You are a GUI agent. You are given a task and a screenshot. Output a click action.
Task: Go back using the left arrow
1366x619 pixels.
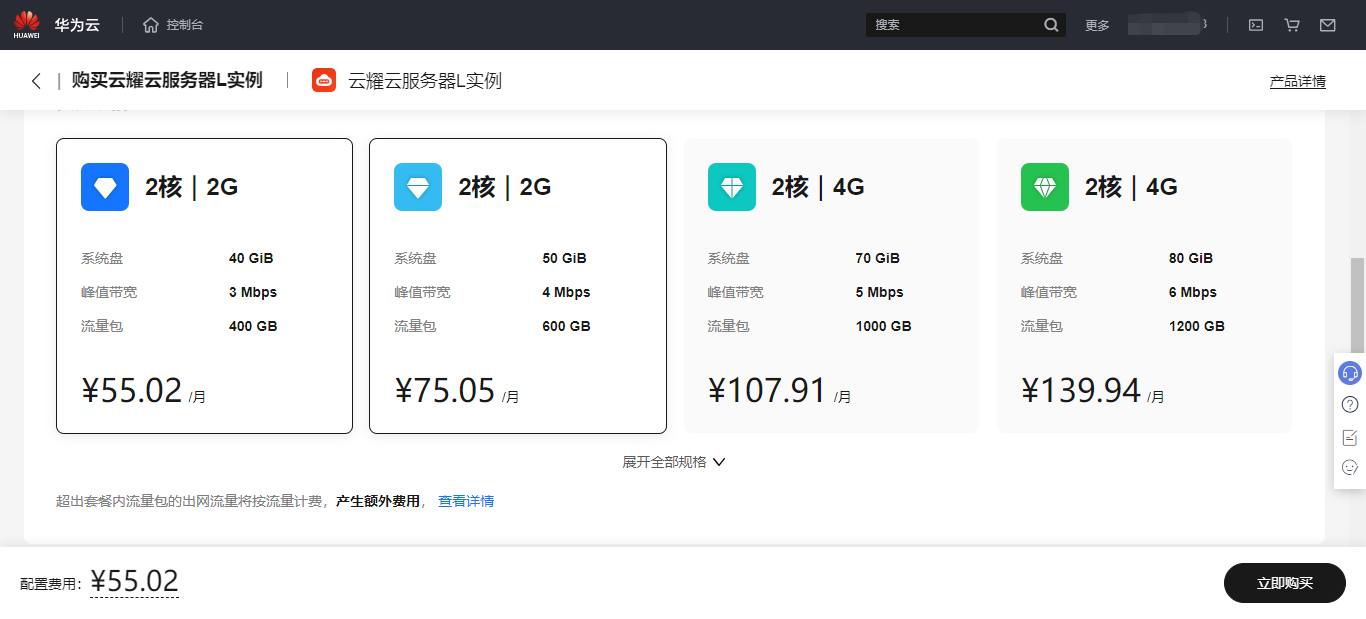pyautogui.click(x=36, y=81)
